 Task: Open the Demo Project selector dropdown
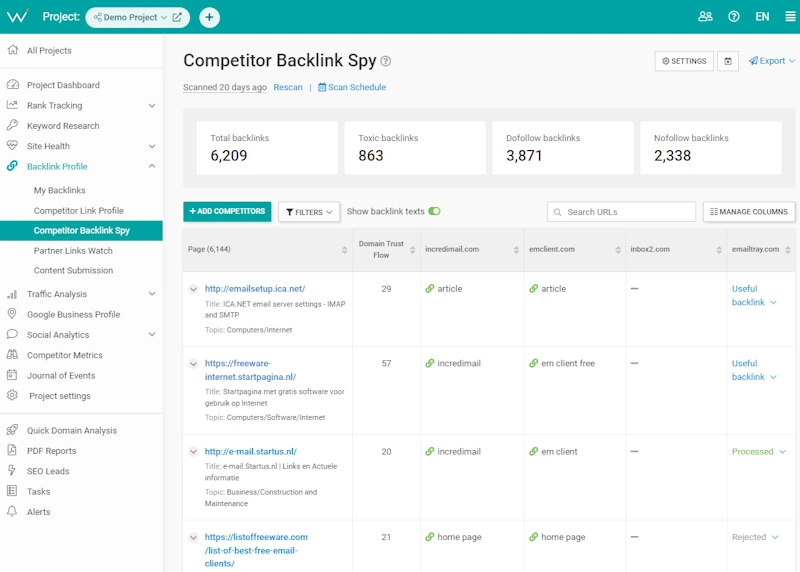[130, 17]
